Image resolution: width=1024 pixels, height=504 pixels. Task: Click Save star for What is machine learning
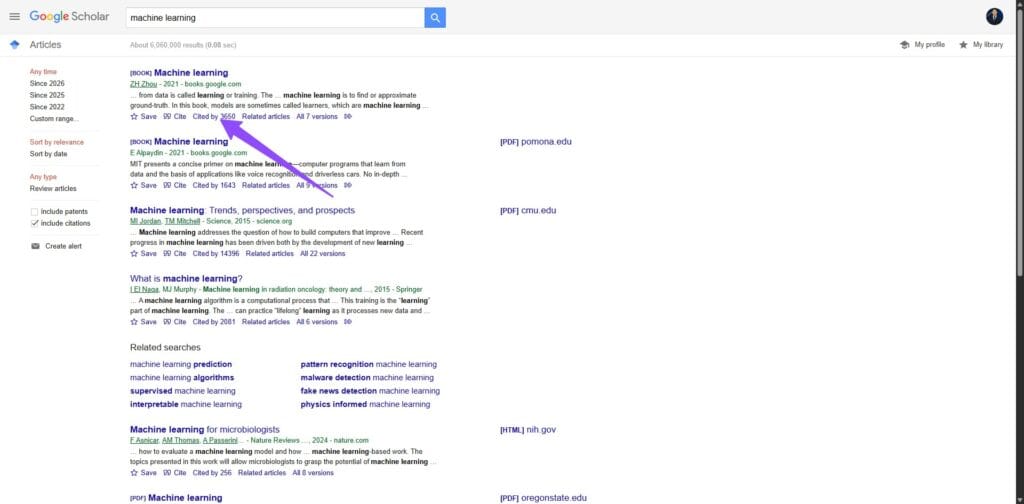134,322
